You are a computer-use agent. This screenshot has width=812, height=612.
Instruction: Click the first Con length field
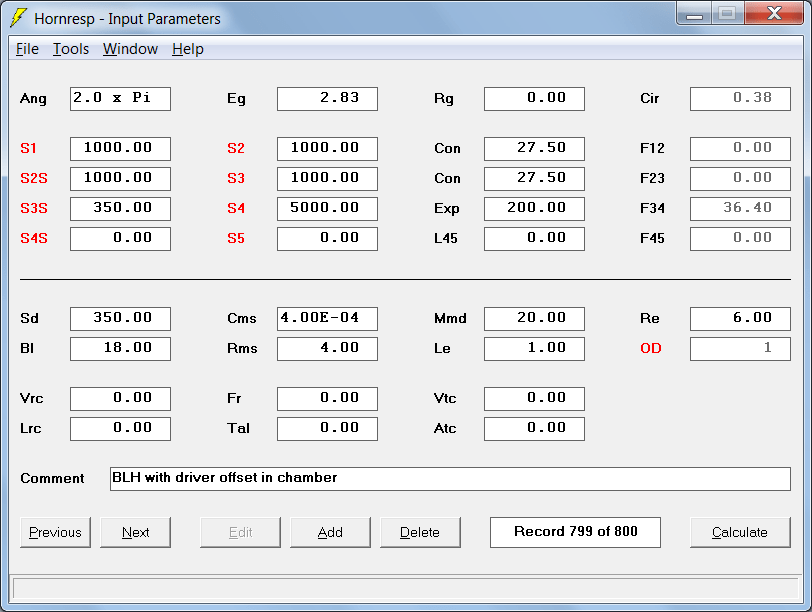click(534, 149)
